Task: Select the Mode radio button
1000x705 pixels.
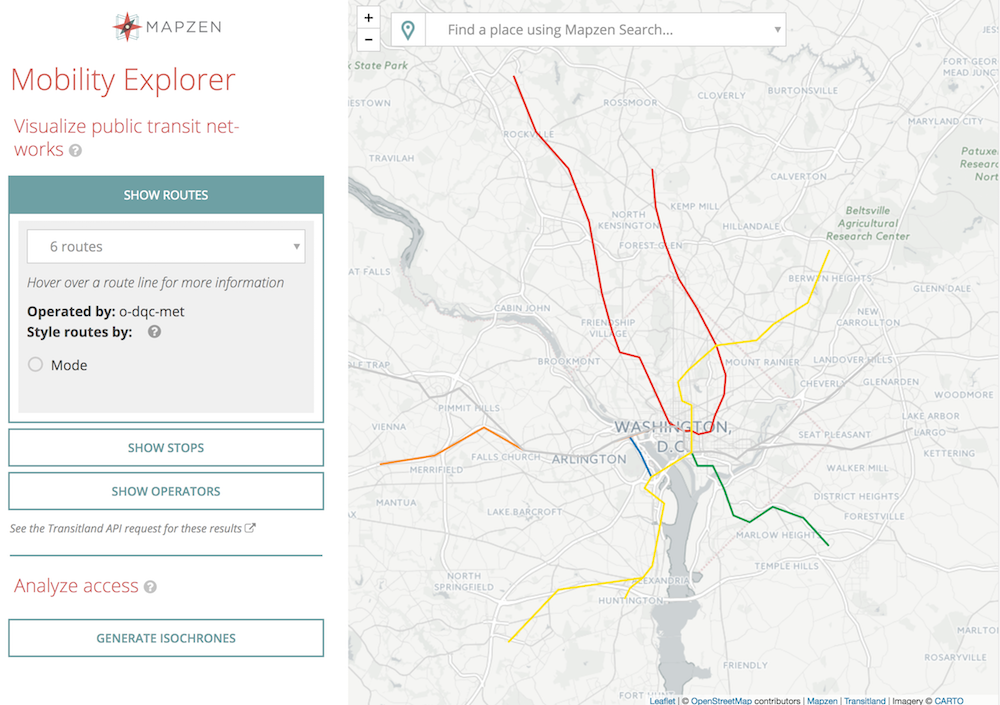Action: (36, 364)
